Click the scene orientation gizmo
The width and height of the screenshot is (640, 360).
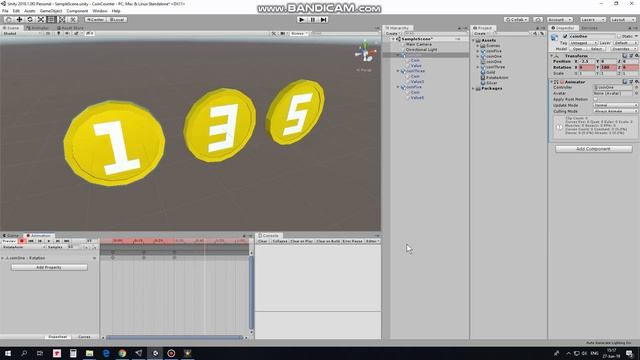364,52
